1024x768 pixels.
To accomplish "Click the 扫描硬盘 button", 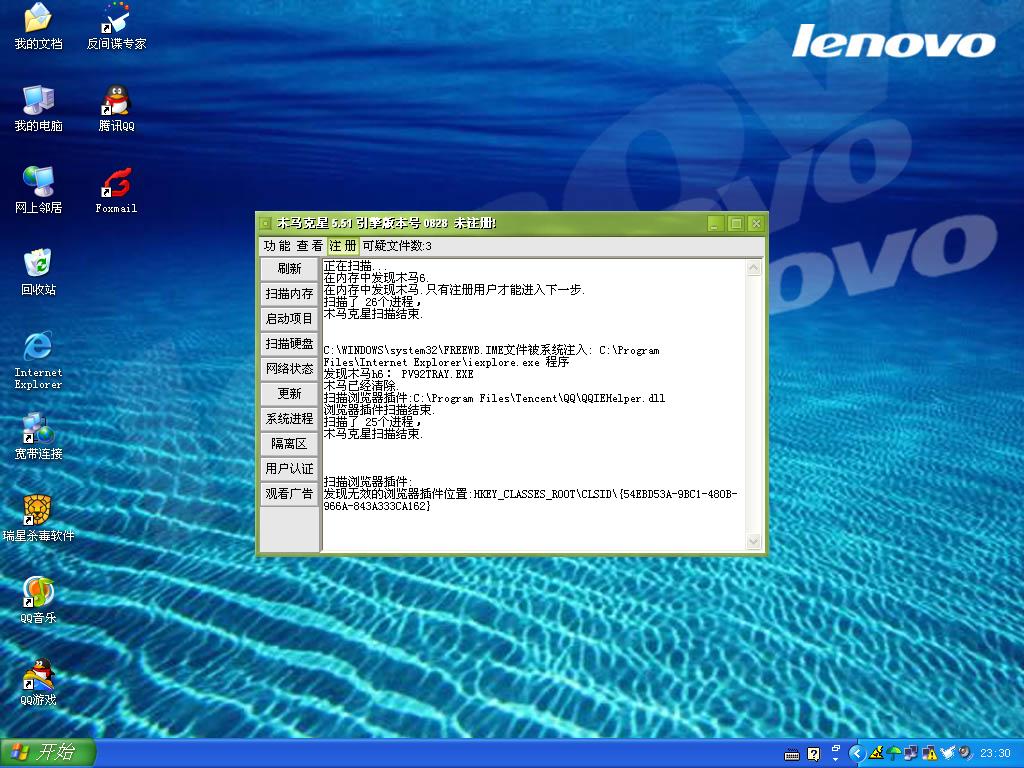I will (x=289, y=344).
